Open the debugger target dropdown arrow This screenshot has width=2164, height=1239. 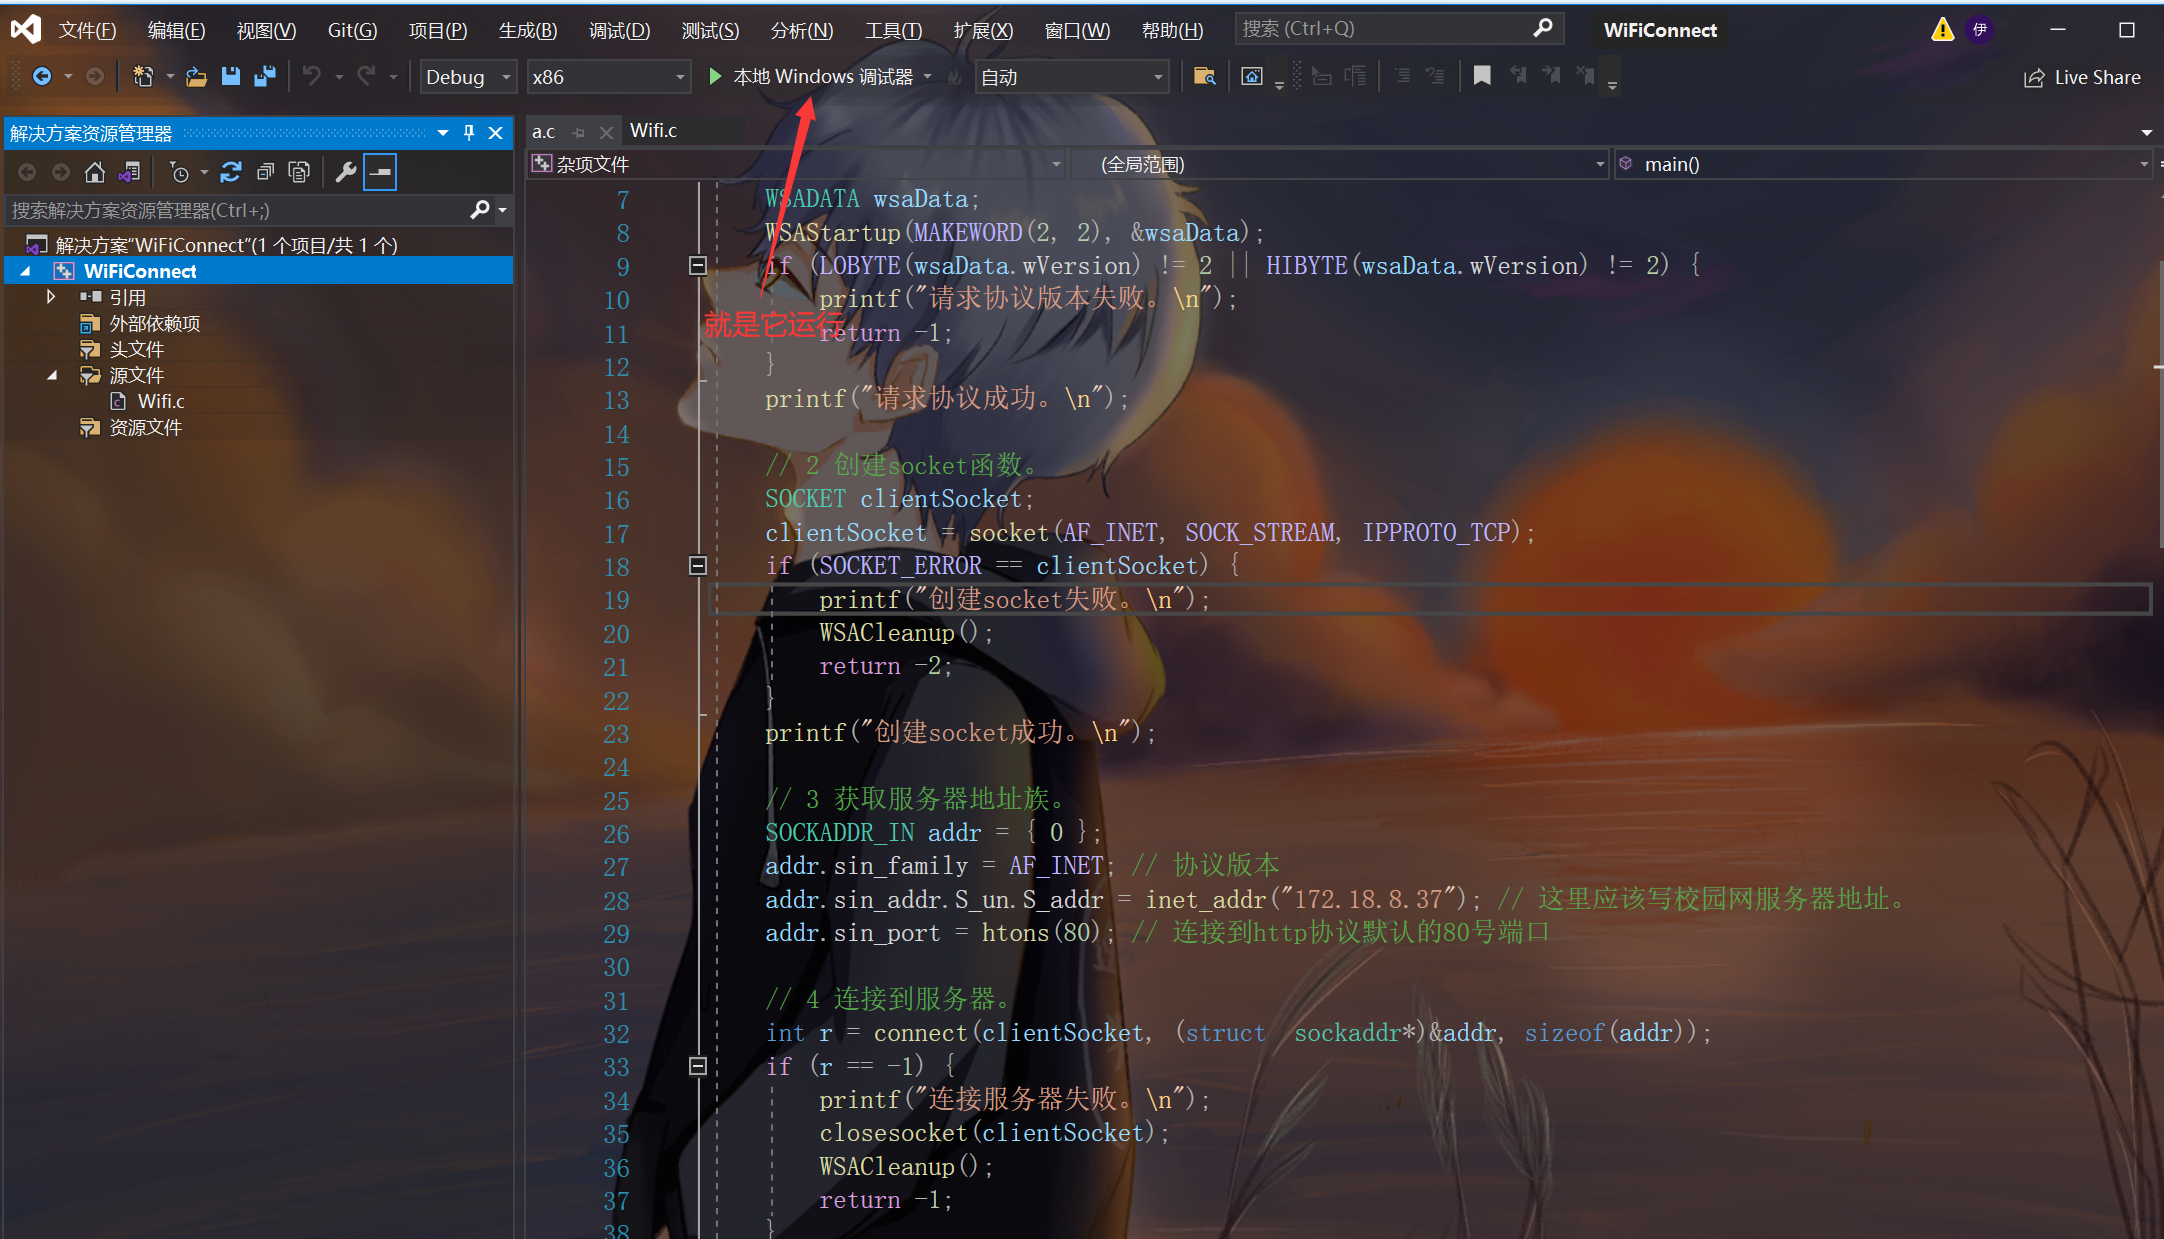click(x=928, y=76)
